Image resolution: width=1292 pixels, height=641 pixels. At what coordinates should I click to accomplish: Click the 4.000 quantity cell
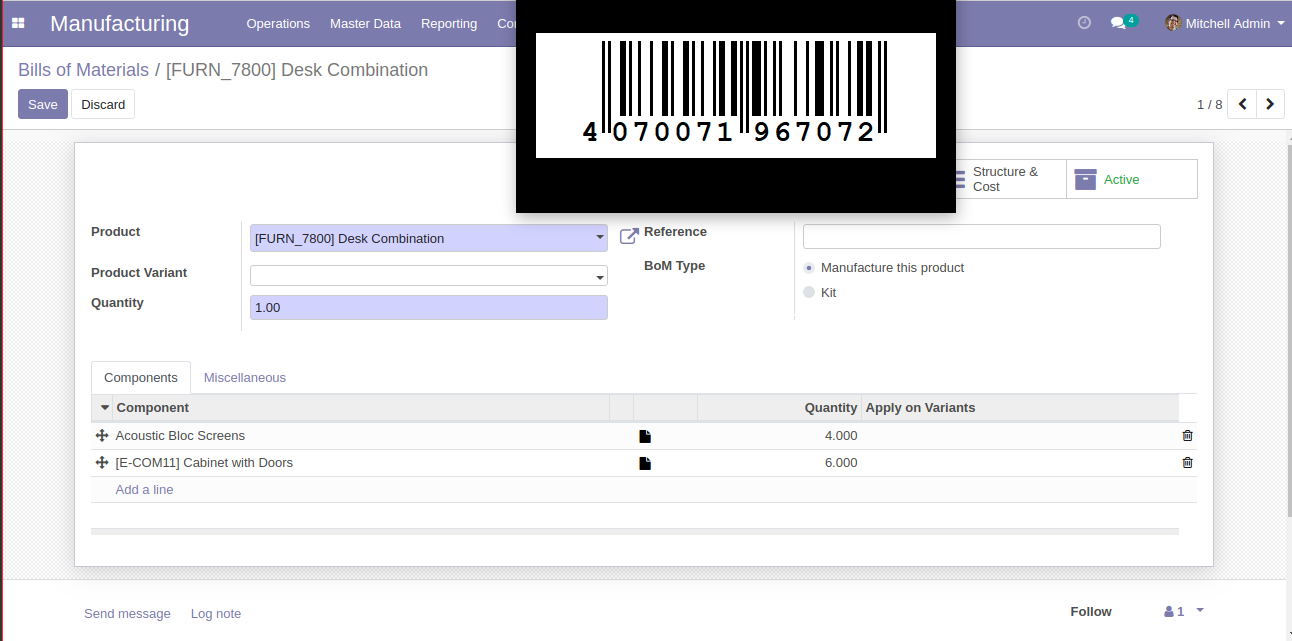(780, 436)
